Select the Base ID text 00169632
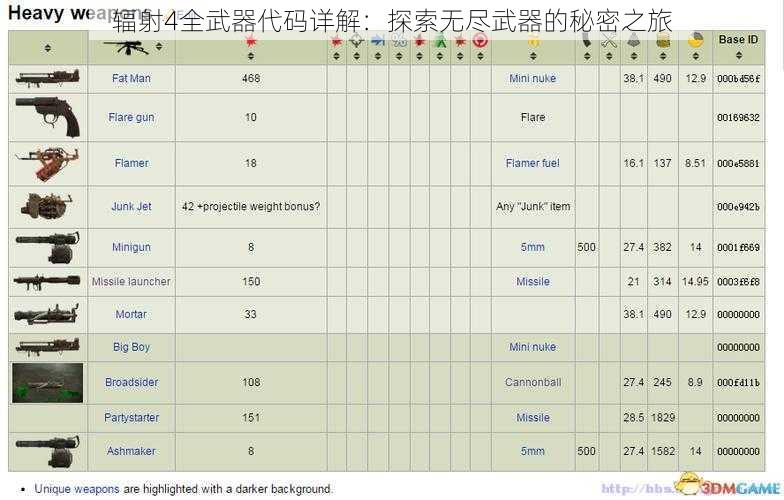 click(739, 118)
